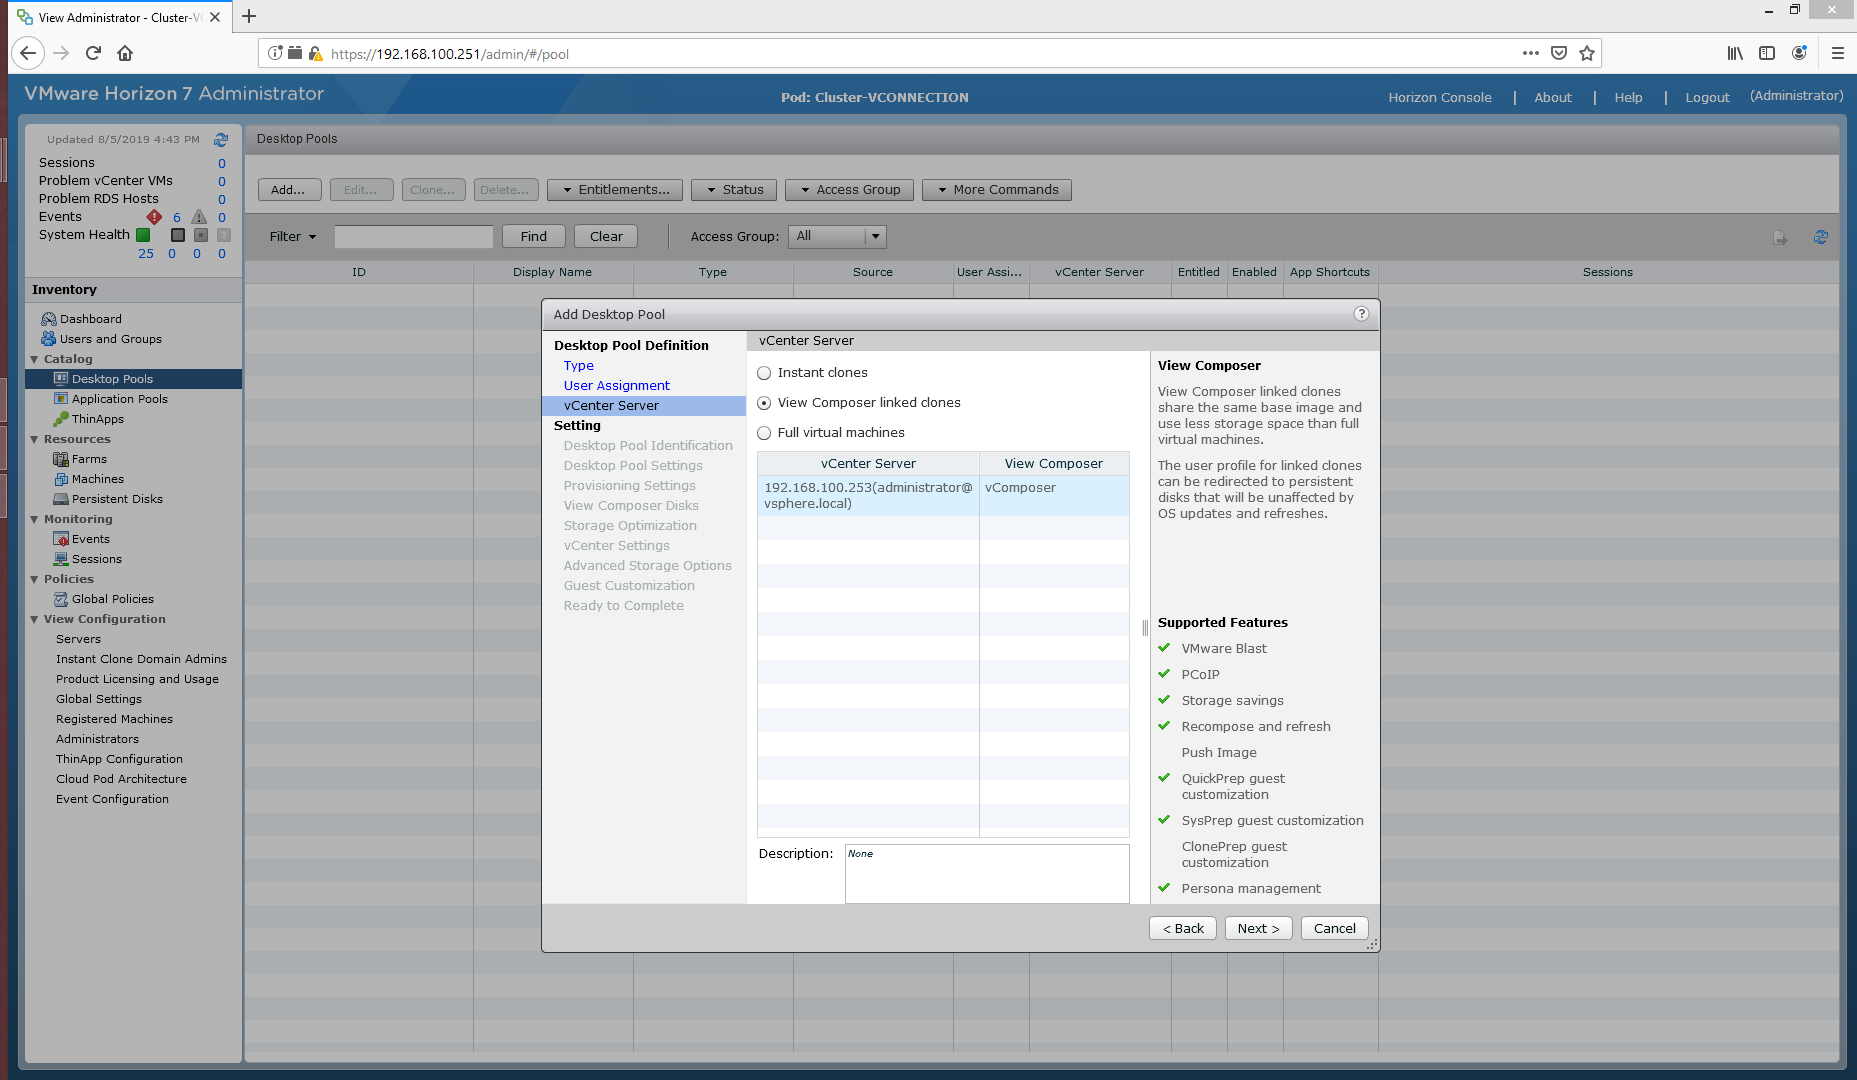Click the red Events error icon

point(154,217)
